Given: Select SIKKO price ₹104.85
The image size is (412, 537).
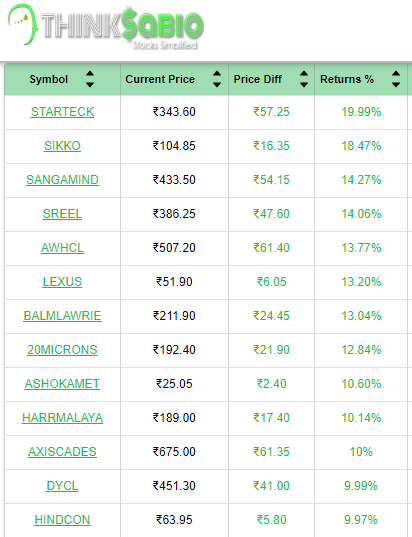Looking at the screenshot, I should point(174,146).
